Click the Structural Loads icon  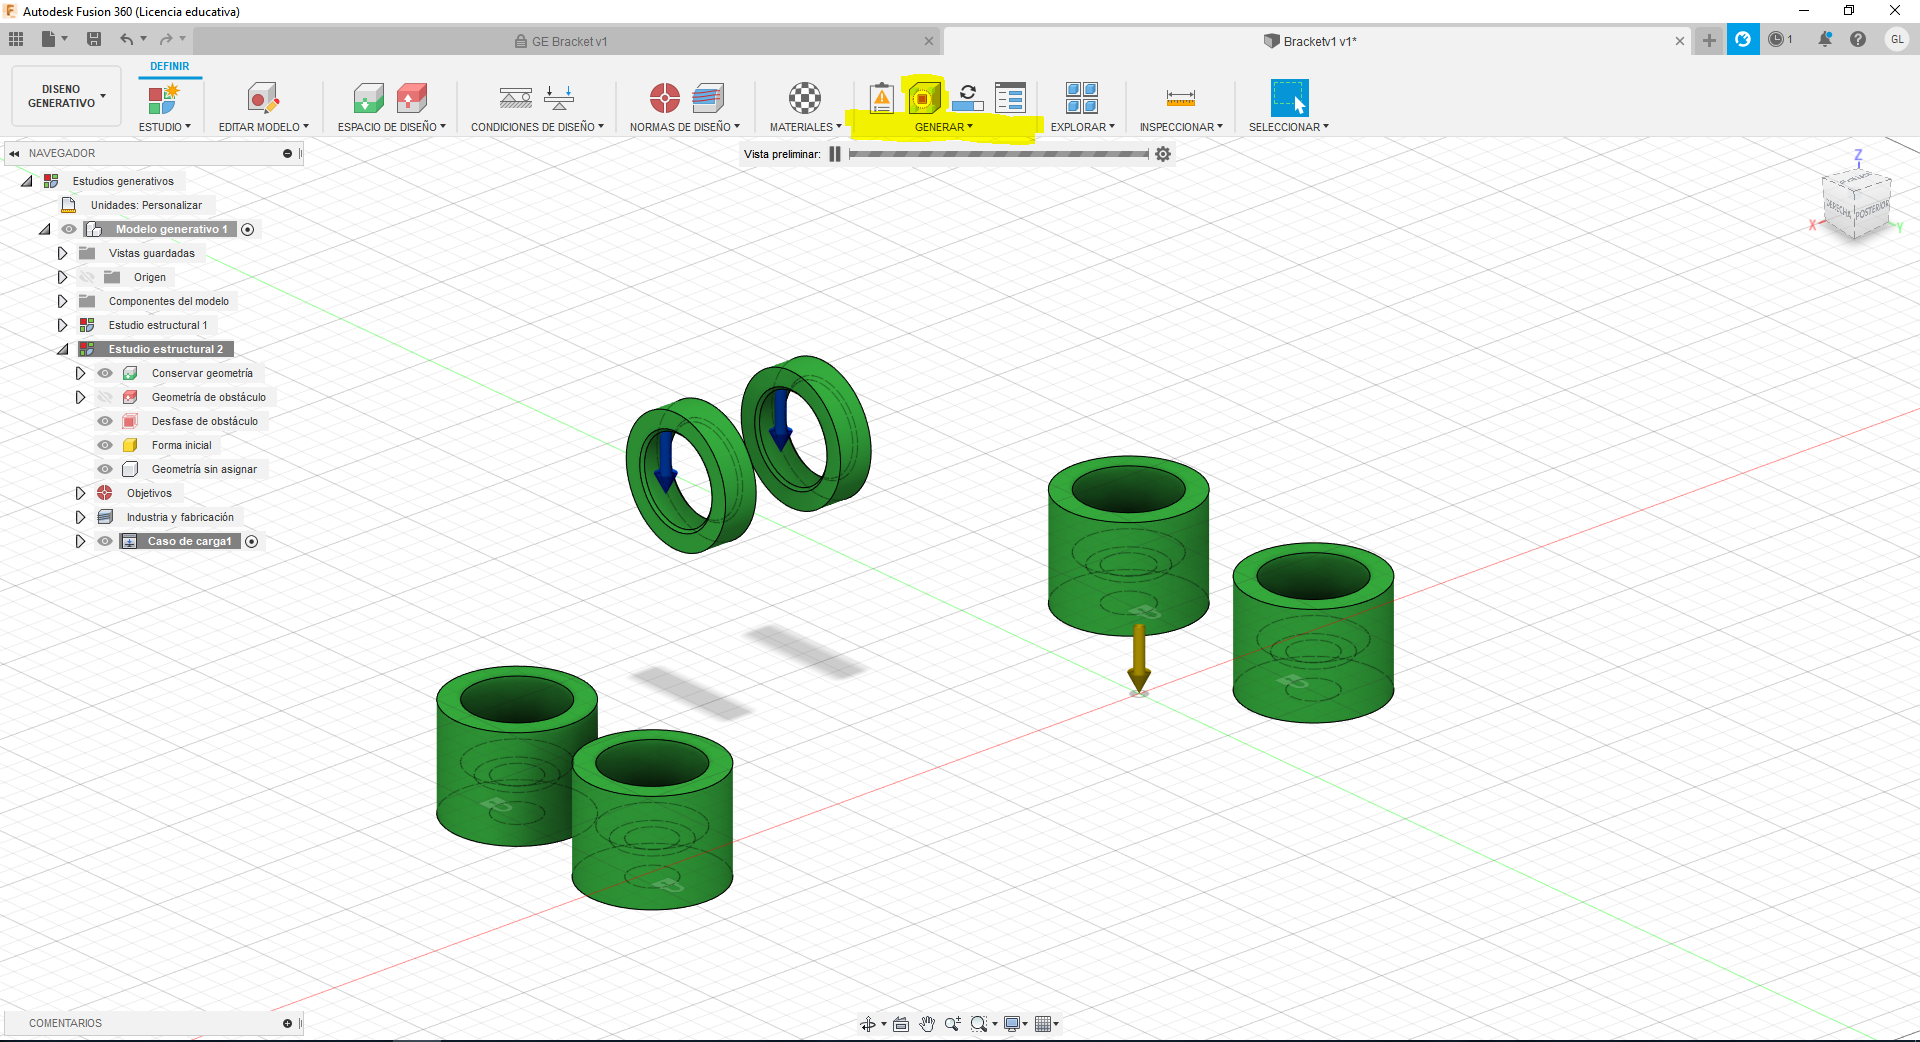(x=559, y=98)
